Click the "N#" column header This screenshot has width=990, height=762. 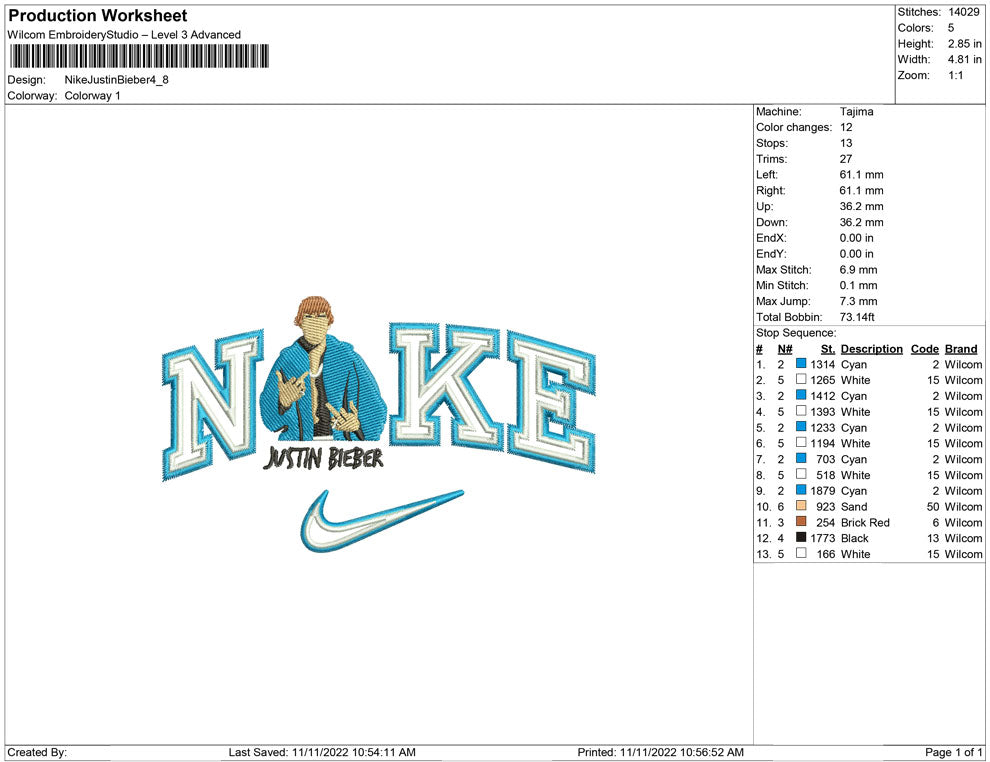click(785, 348)
